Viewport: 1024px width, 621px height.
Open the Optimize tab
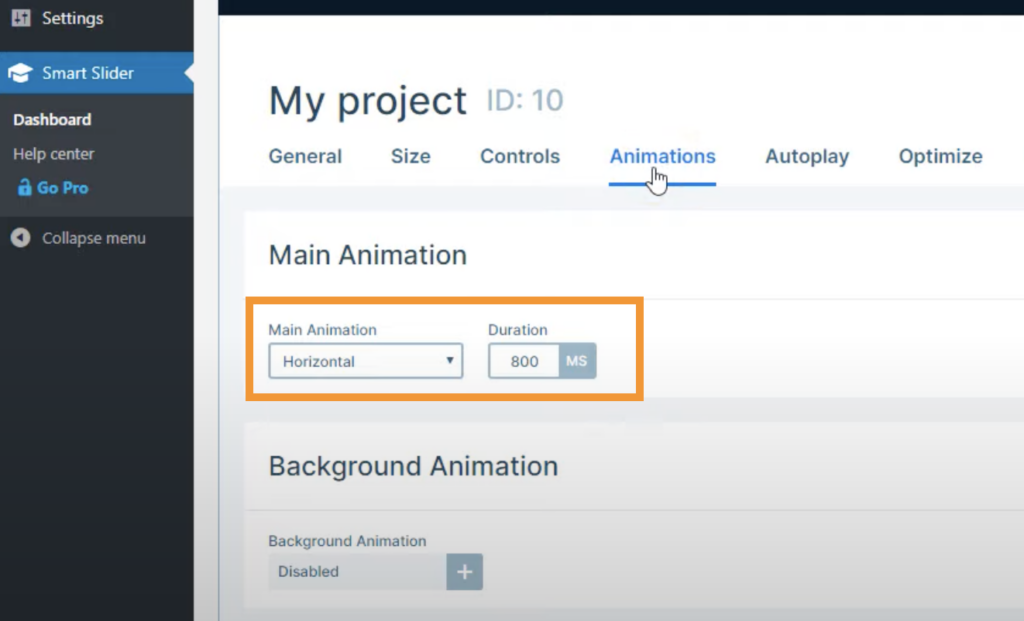coord(940,156)
